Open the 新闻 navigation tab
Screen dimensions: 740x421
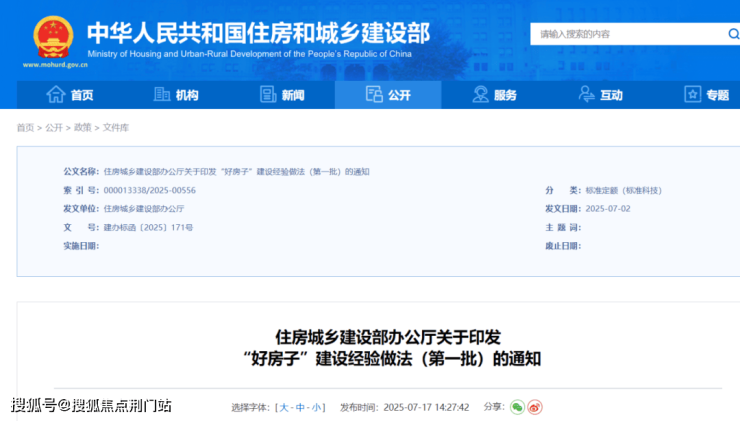282,95
